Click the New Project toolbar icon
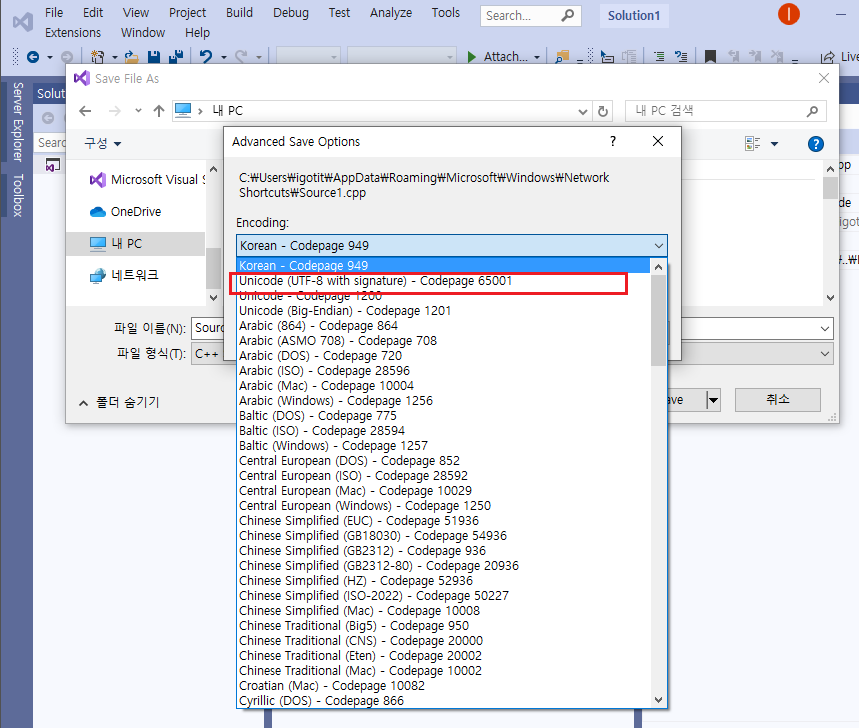 [98, 56]
